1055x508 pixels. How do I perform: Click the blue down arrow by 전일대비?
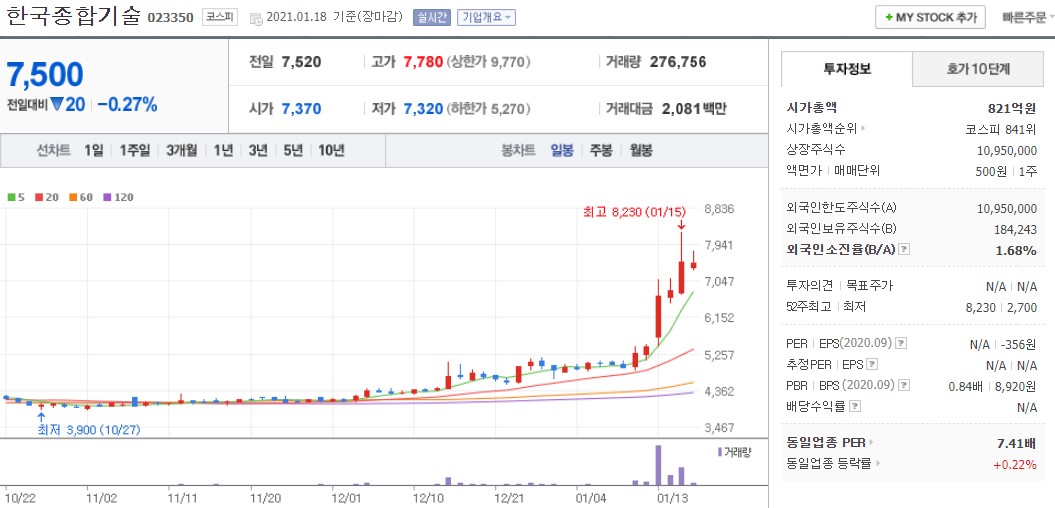tap(57, 105)
